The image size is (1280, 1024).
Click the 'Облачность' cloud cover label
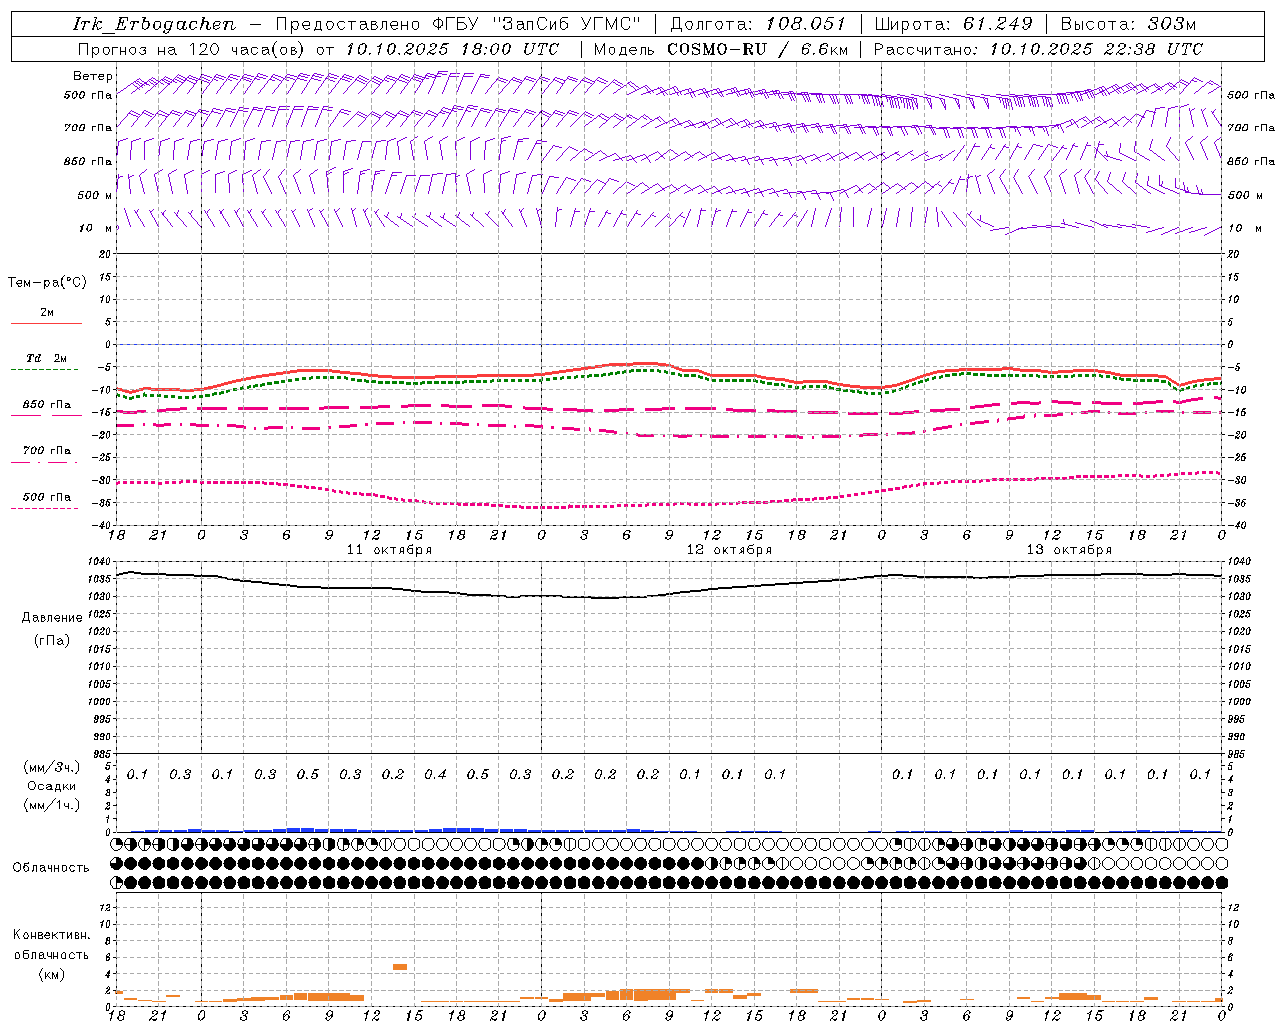(x=50, y=867)
